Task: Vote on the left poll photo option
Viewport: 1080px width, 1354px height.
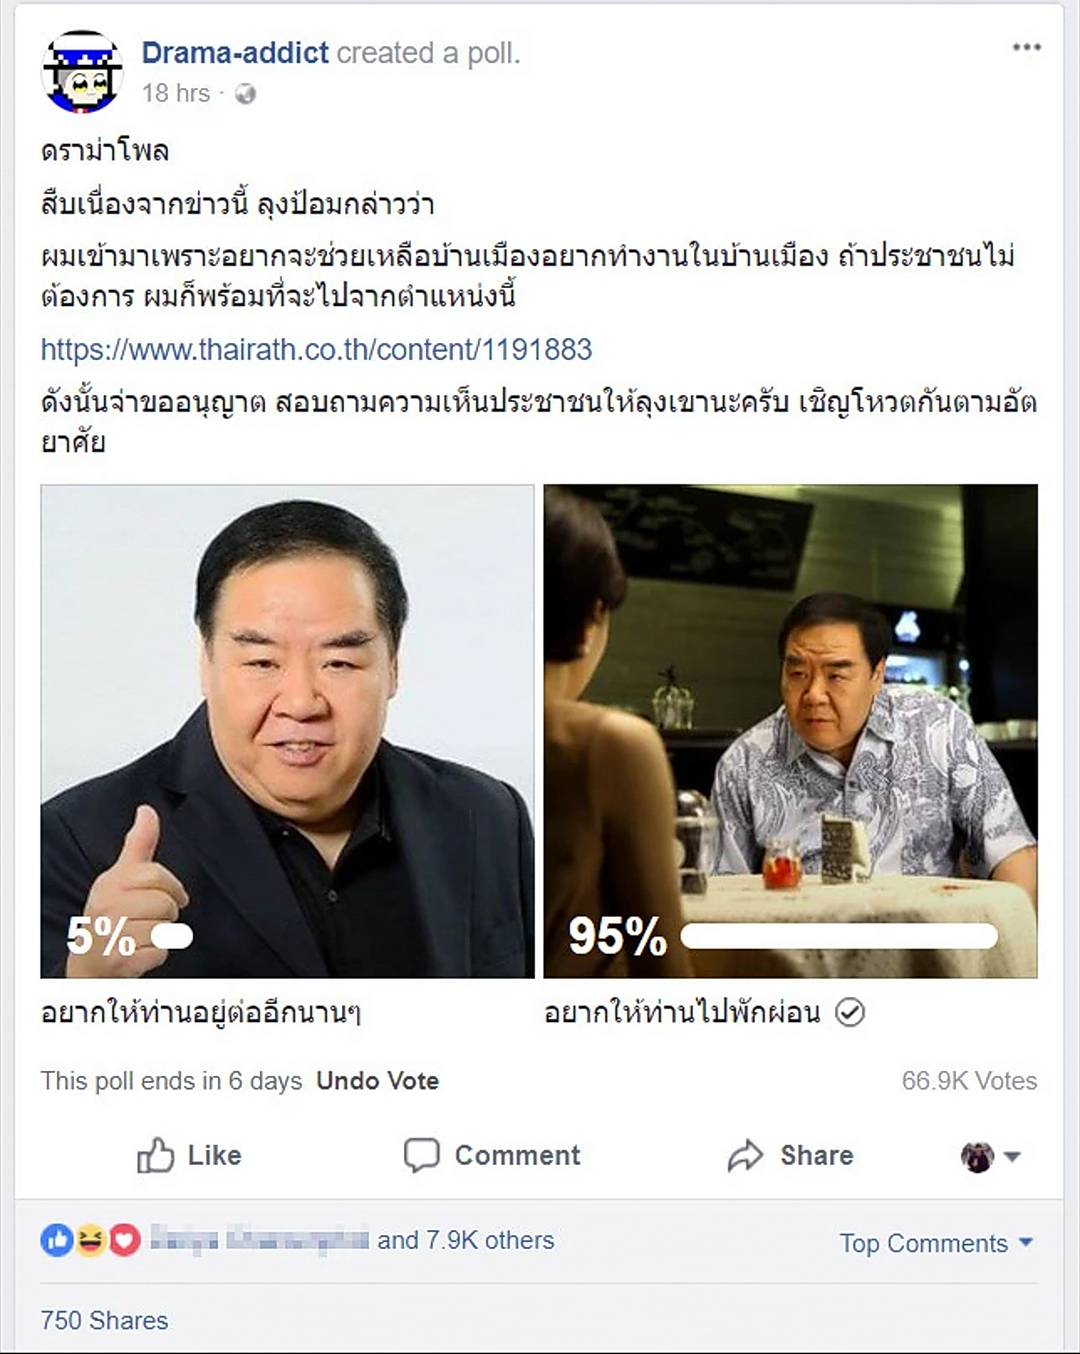Action: pos(287,731)
